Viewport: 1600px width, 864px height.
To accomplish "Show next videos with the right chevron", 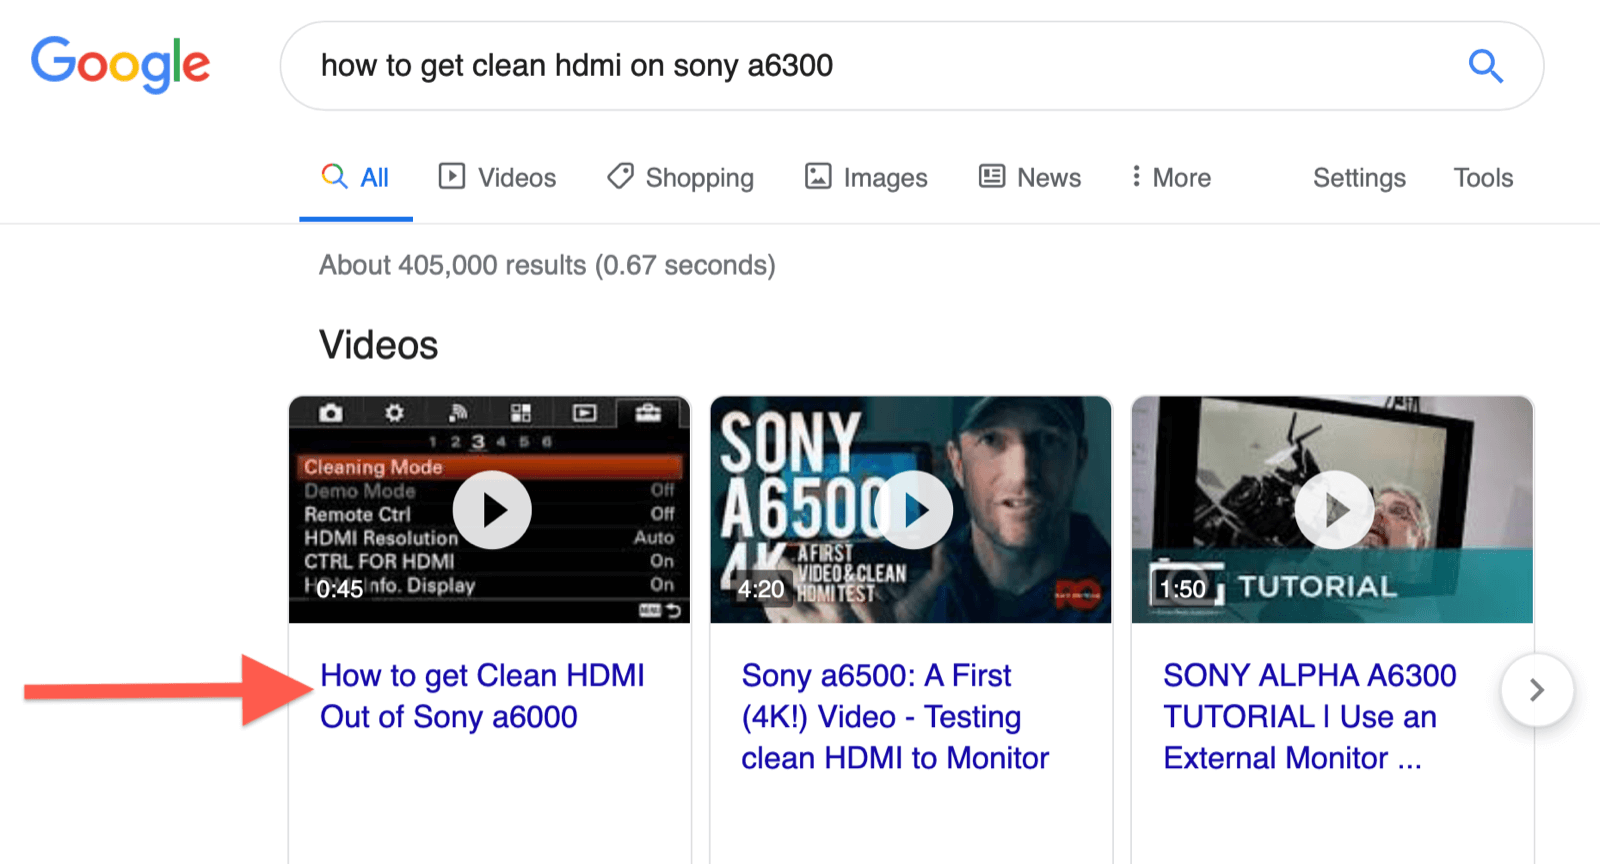I will tap(1537, 690).
